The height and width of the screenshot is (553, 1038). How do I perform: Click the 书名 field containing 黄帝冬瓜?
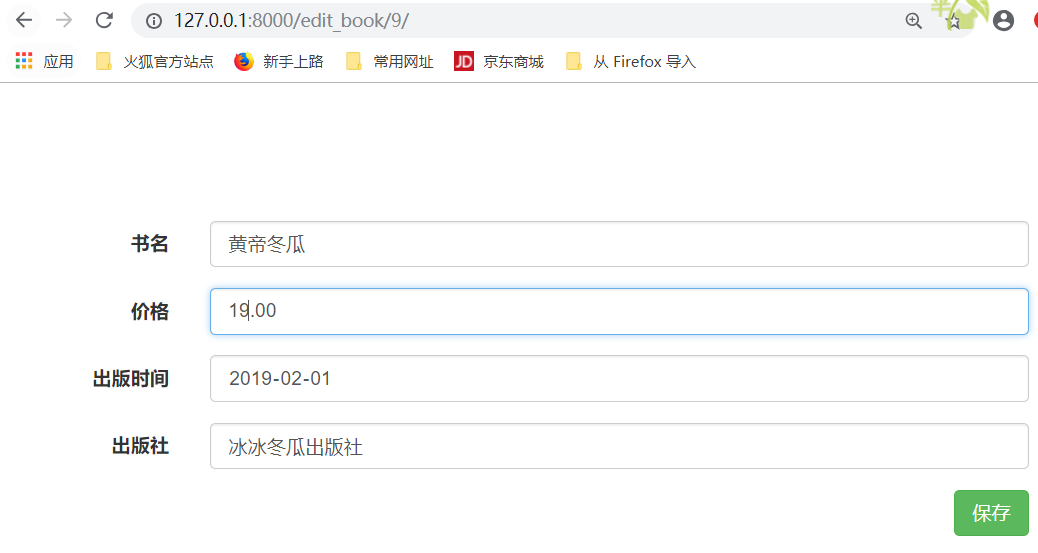[619, 244]
